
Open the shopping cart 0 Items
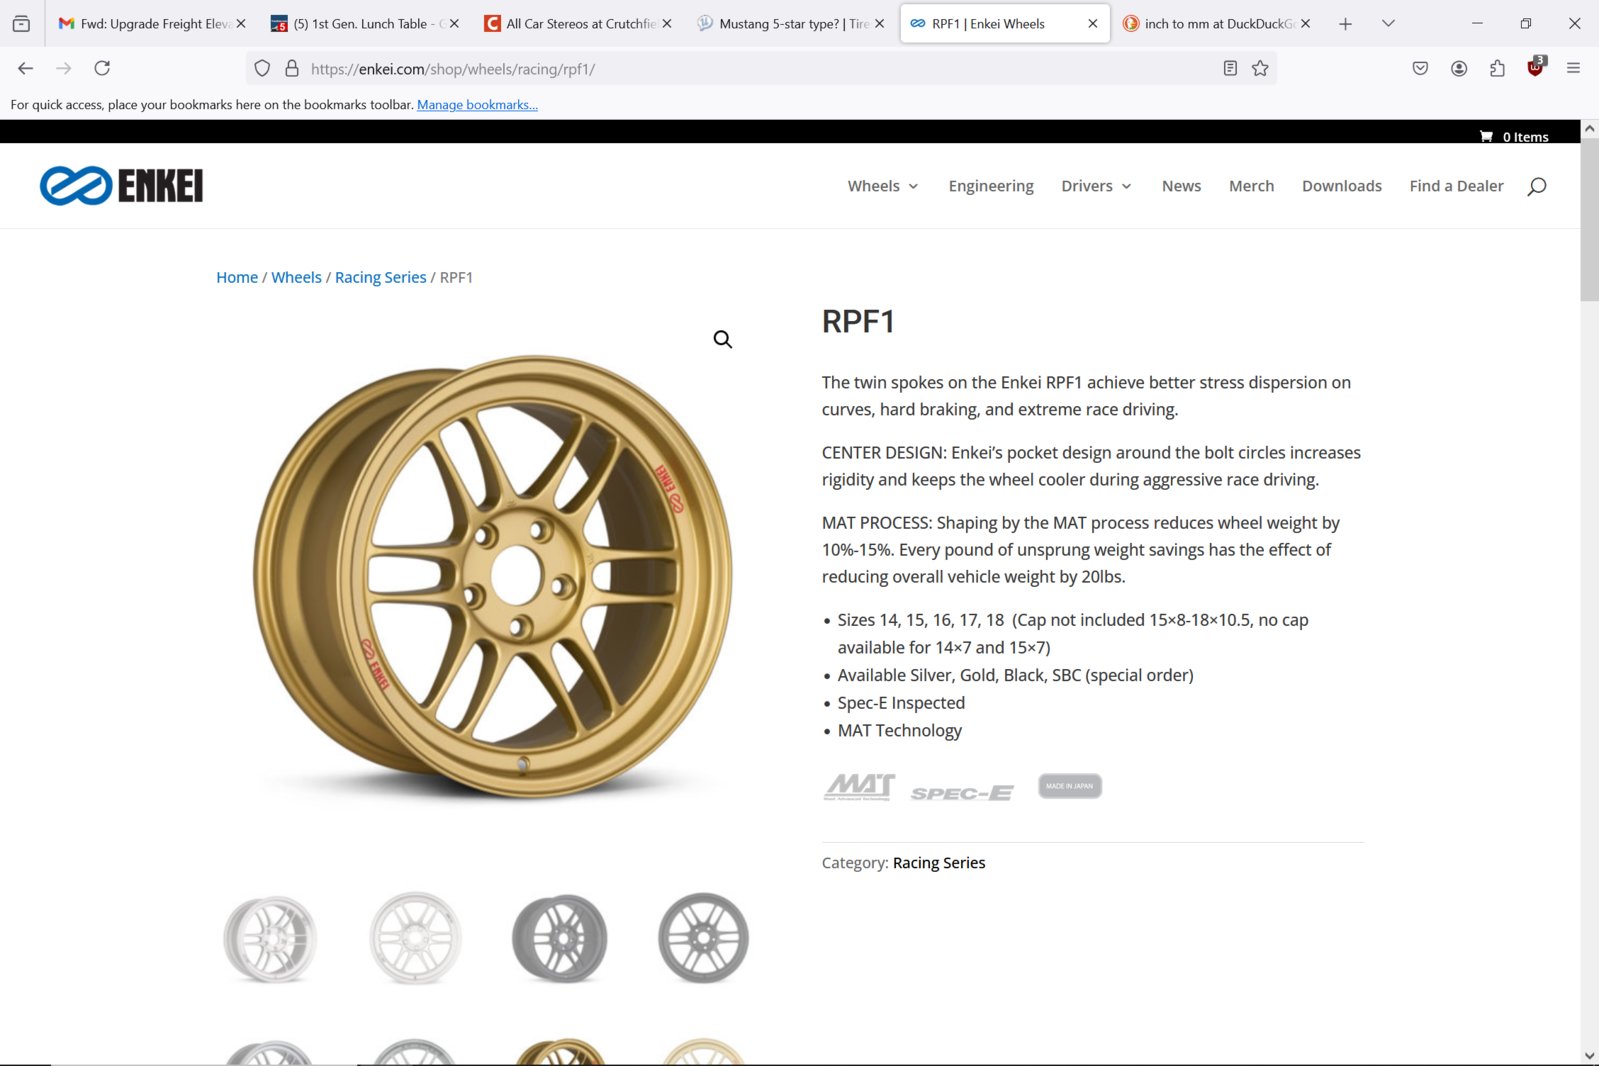[1514, 137]
